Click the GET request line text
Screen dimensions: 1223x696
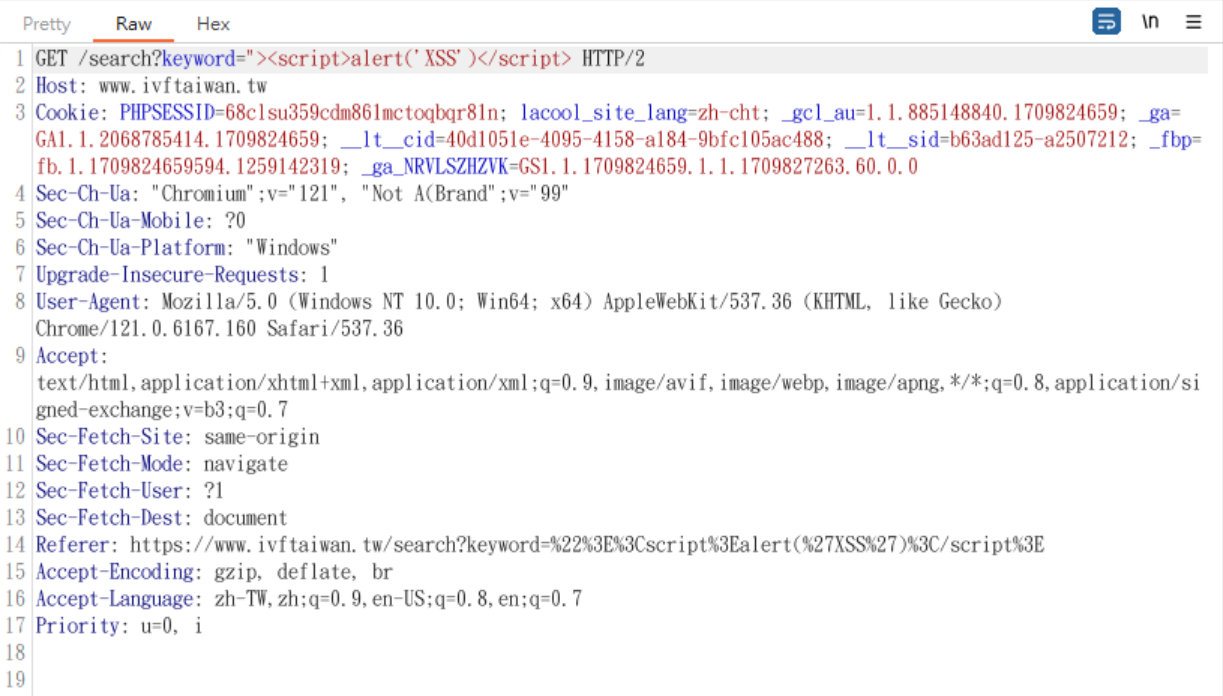[340, 59]
